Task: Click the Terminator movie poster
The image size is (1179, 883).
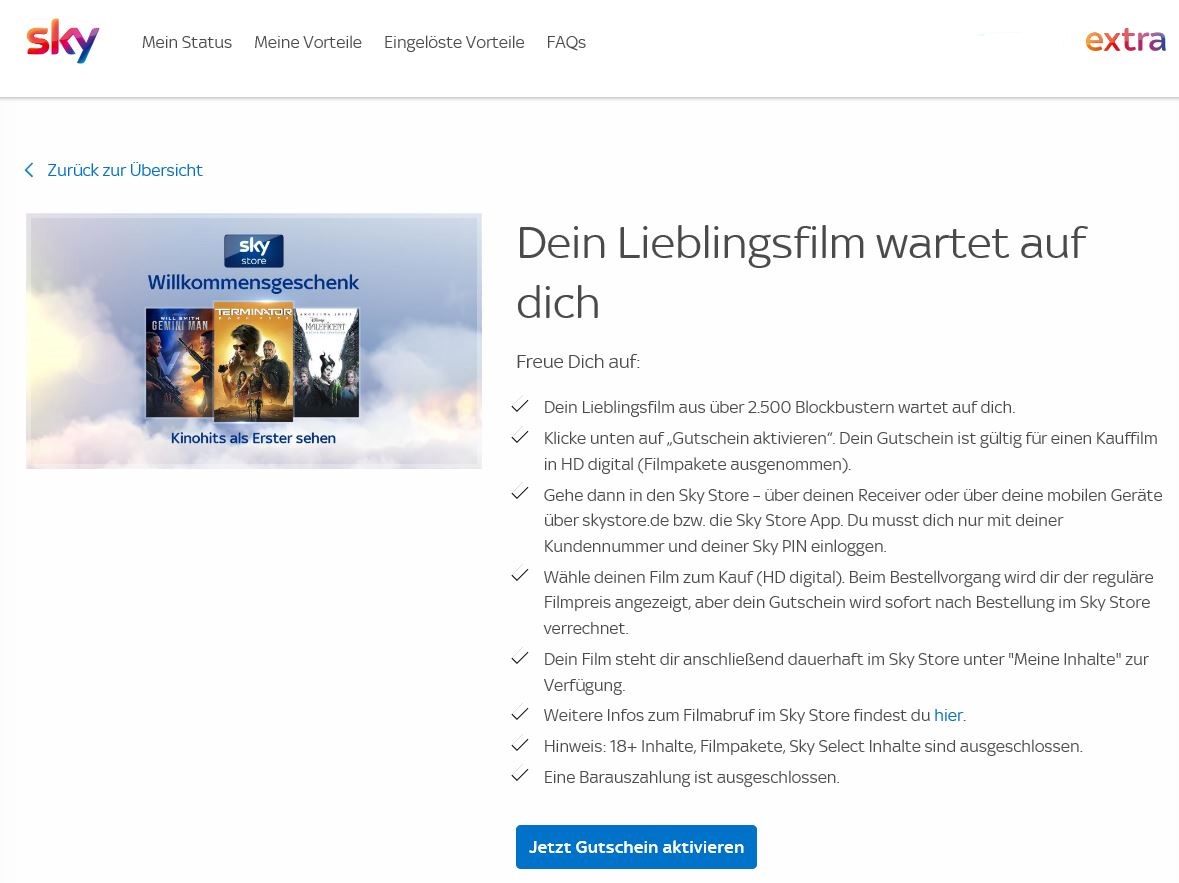Action: click(x=253, y=362)
